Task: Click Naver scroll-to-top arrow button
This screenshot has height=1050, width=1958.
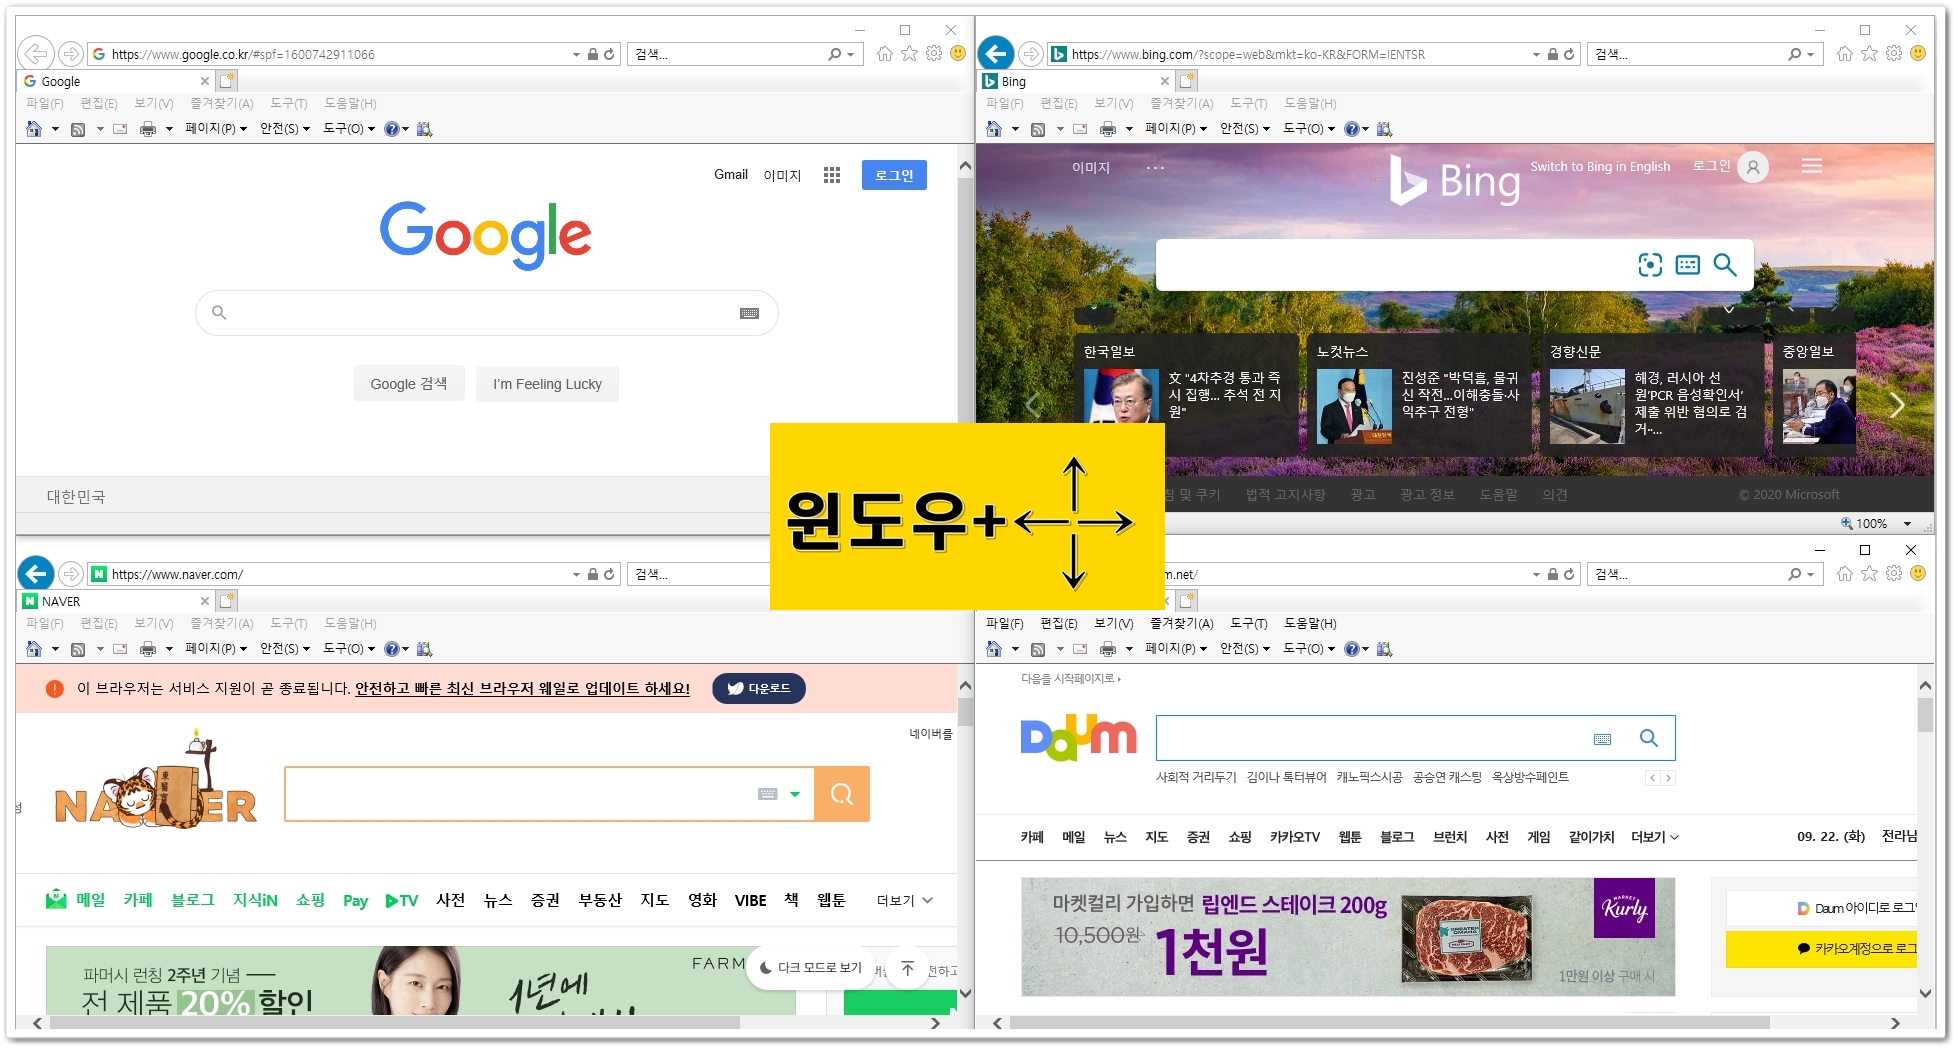Action: [908, 968]
